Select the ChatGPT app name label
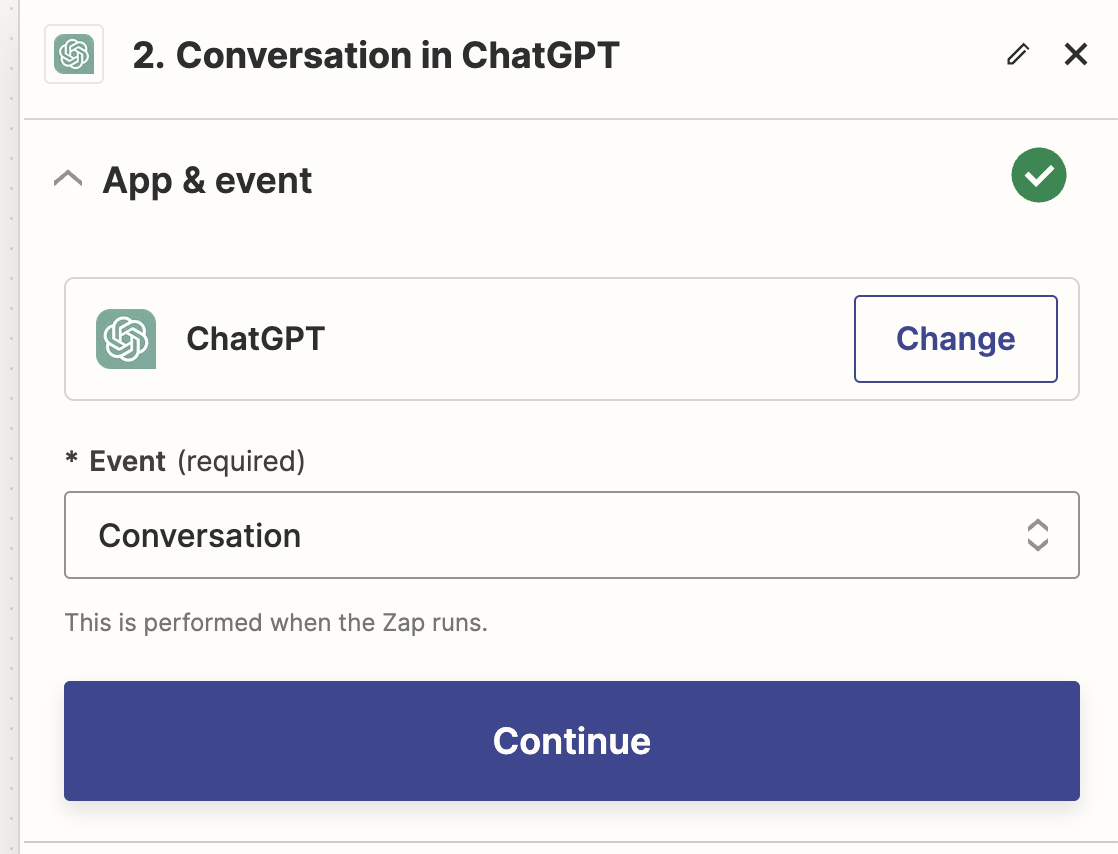This screenshot has height=854, width=1118. coord(255,339)
